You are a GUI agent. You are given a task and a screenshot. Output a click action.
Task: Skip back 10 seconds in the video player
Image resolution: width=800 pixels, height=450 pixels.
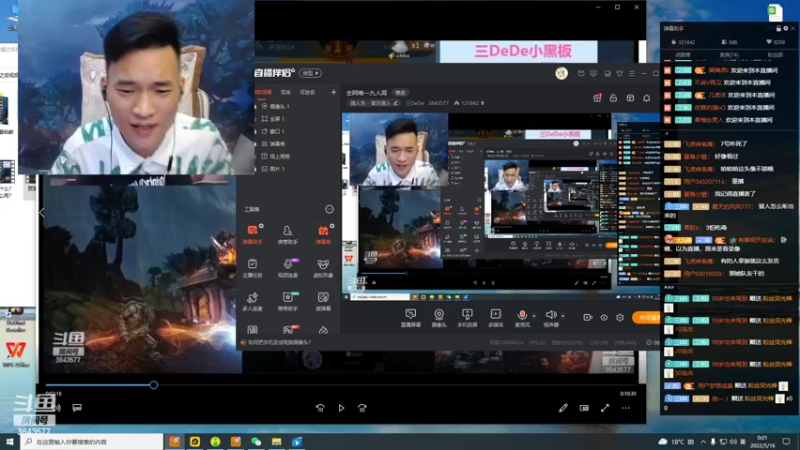point(320,408)
